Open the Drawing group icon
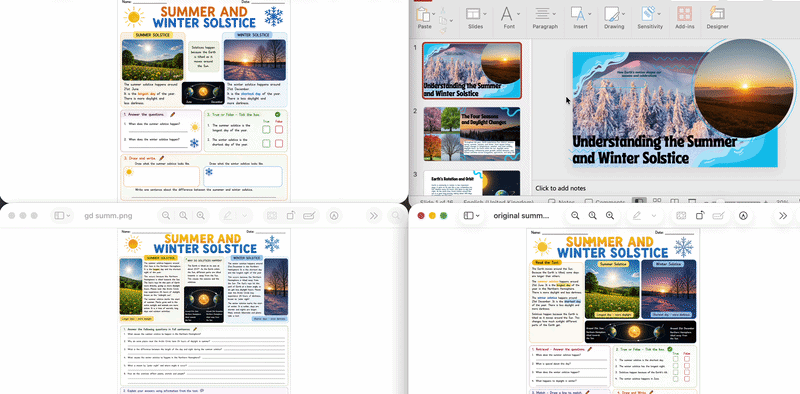Image resolution: width=800 pixels, height=394 pixels. coord(611,14)
